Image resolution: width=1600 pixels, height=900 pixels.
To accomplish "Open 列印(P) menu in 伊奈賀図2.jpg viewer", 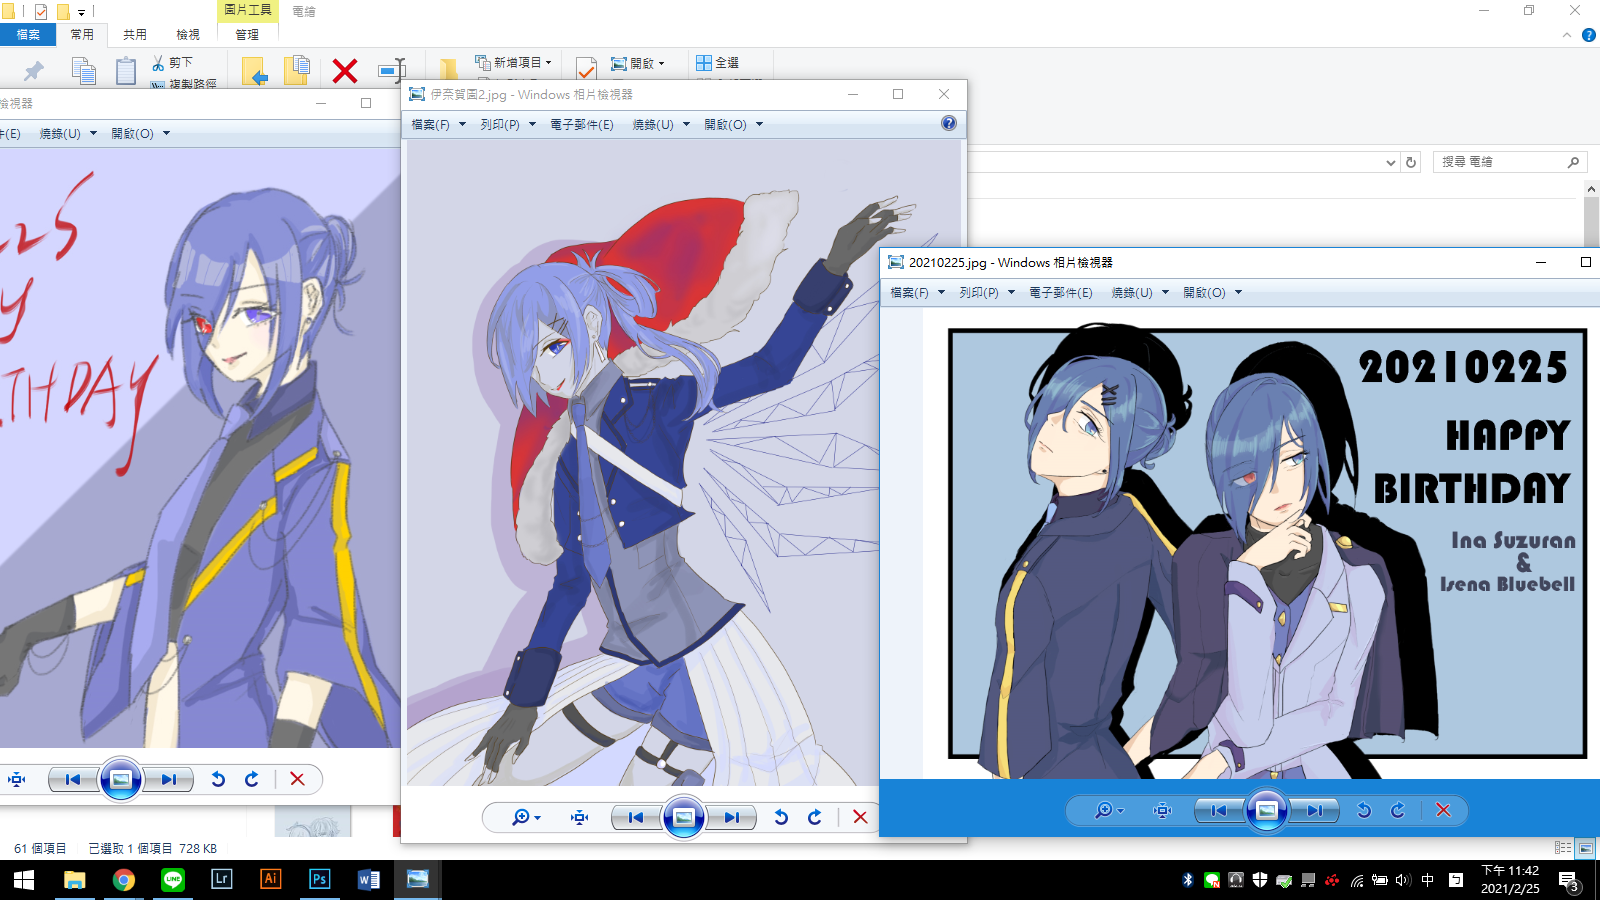I will [x=508, y=125].
